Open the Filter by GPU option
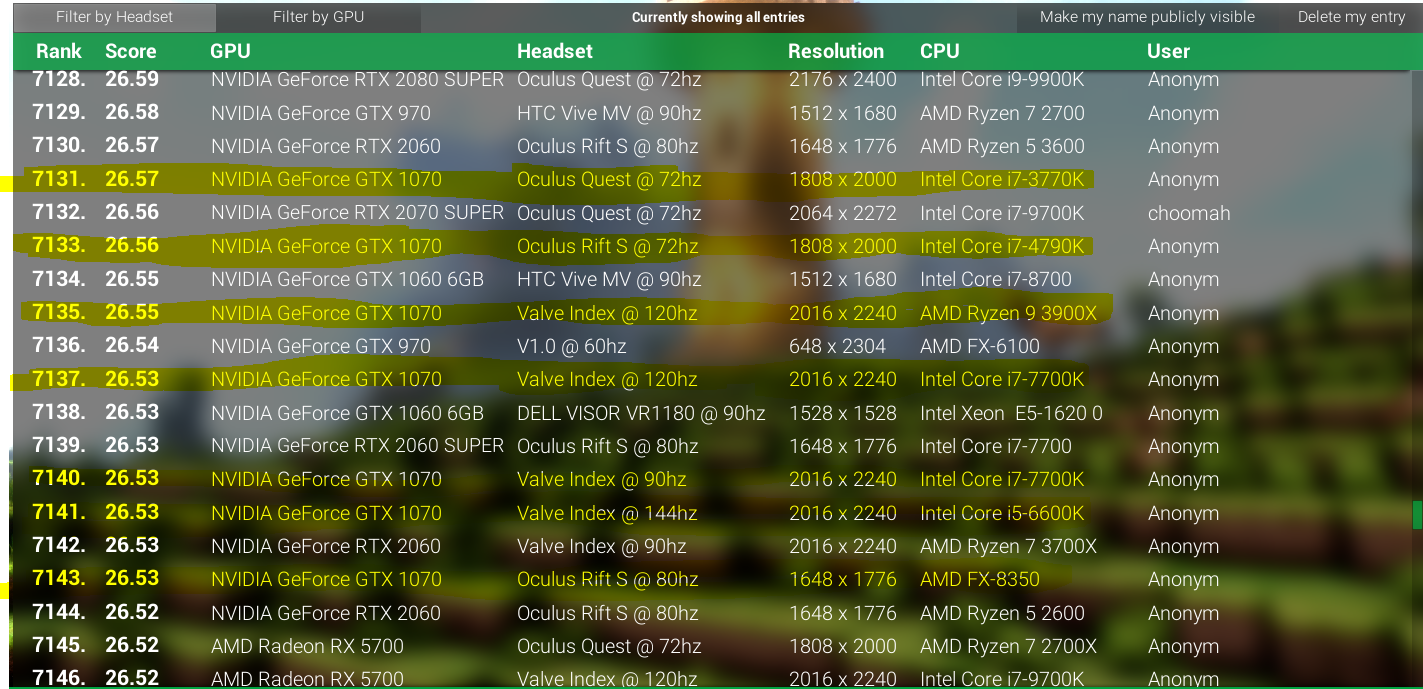Image resolution: width=1423 pixels, height=689 pixels. 318,17
